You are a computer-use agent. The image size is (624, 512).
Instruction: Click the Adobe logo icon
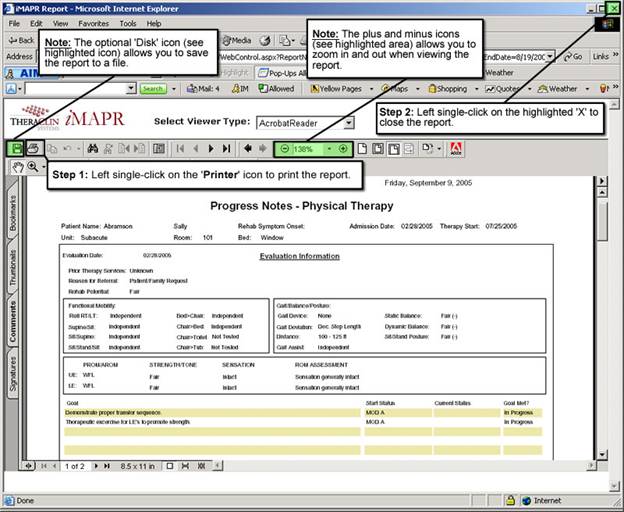pos(455,148)
